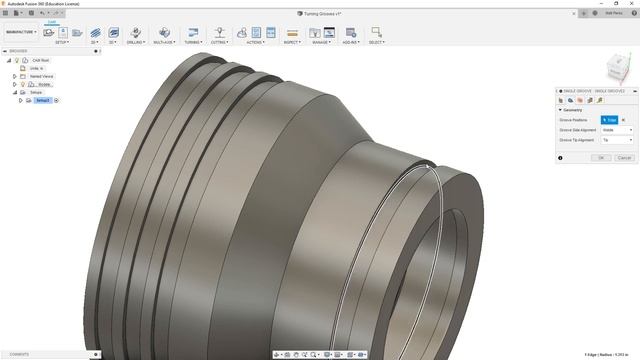Open Groove Side Alignment dropdown
640x360 pixels.
(617, 130)
